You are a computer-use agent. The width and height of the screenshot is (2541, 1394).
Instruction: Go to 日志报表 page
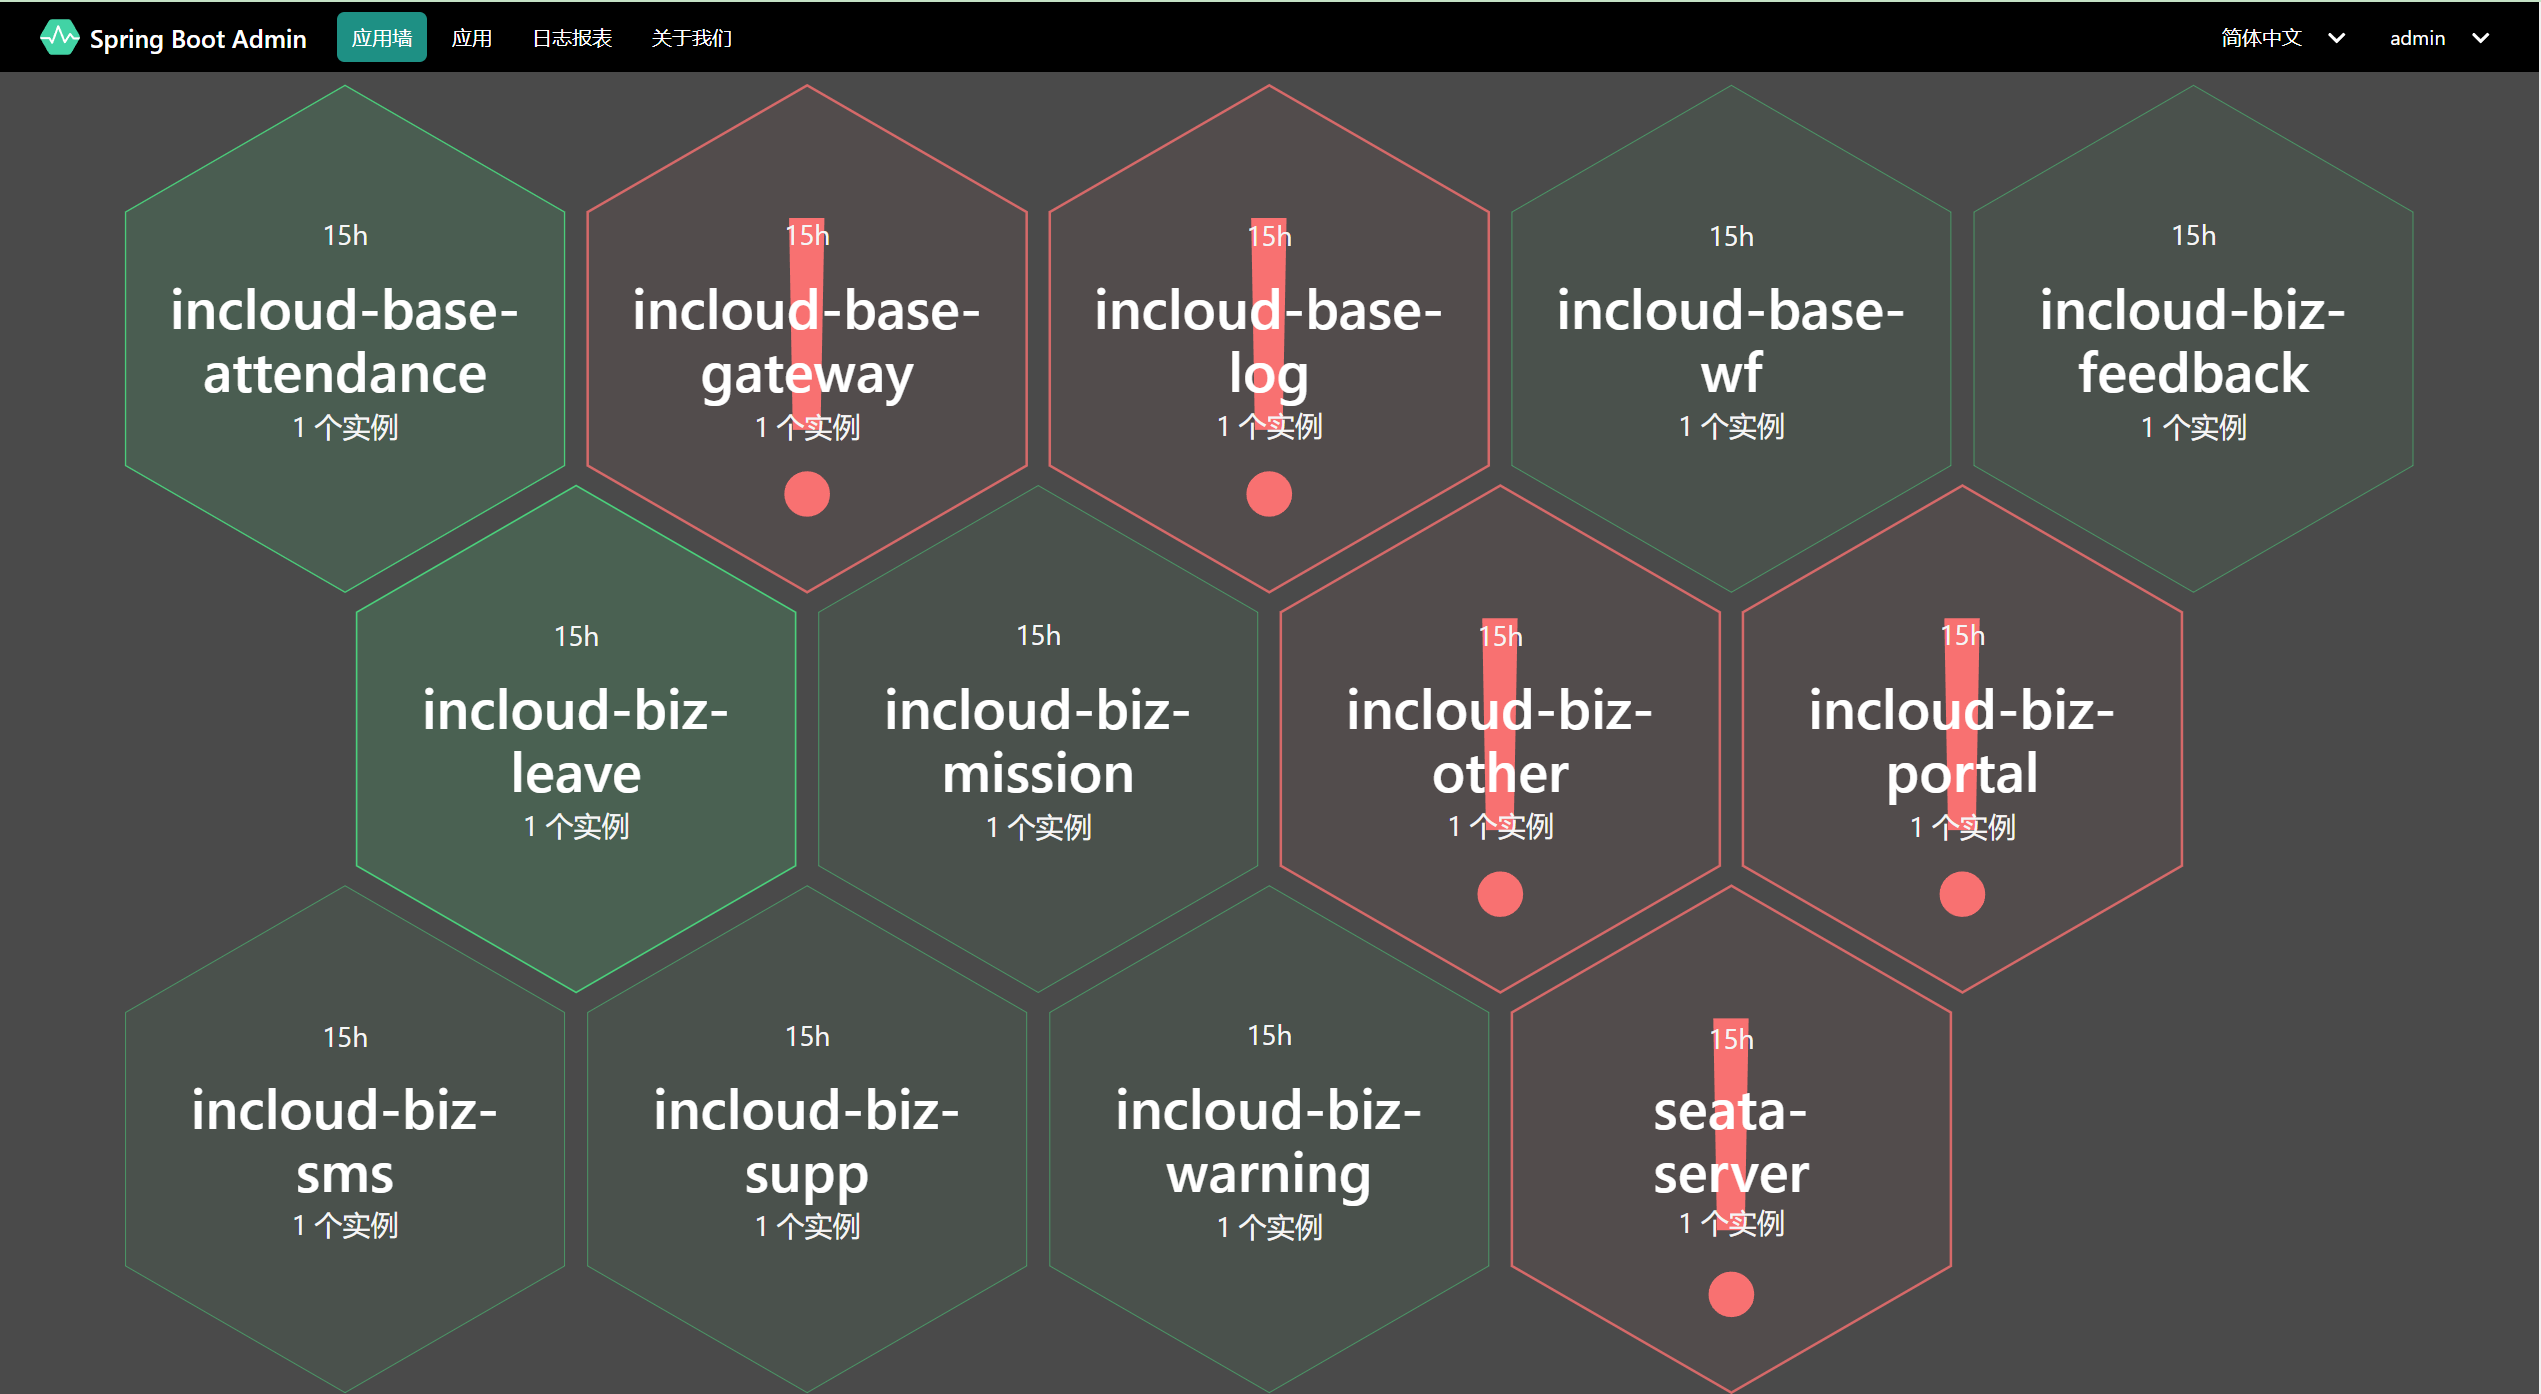pos(571,38)
